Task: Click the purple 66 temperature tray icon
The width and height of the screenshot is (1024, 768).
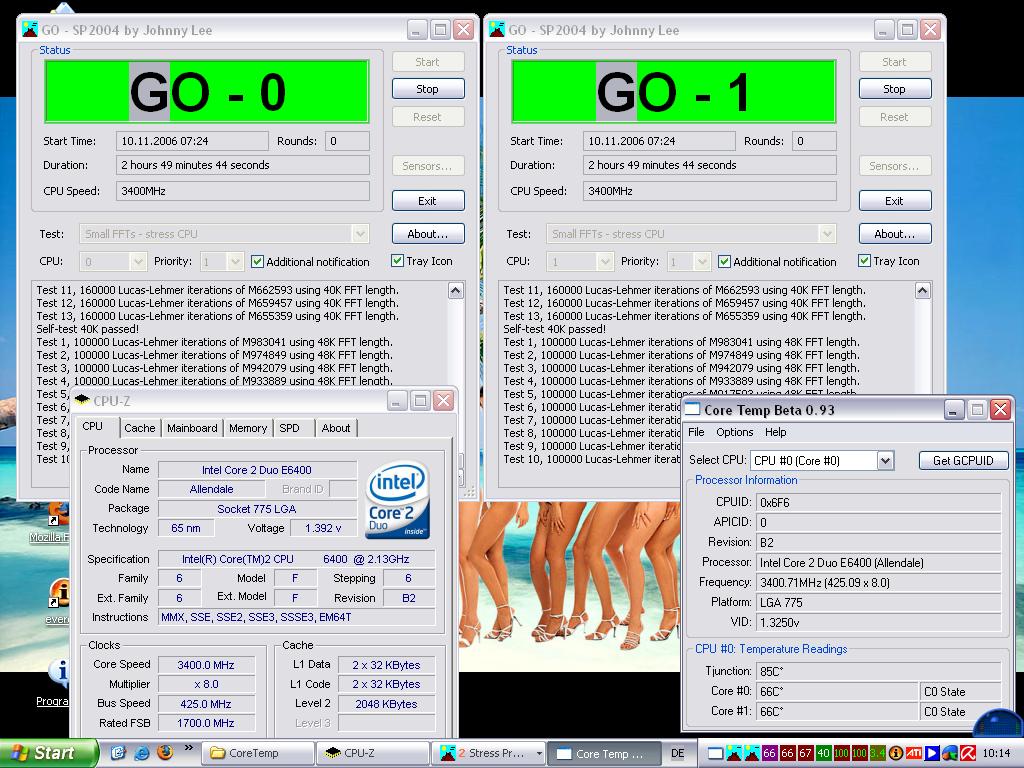Action: click(769, 753)
